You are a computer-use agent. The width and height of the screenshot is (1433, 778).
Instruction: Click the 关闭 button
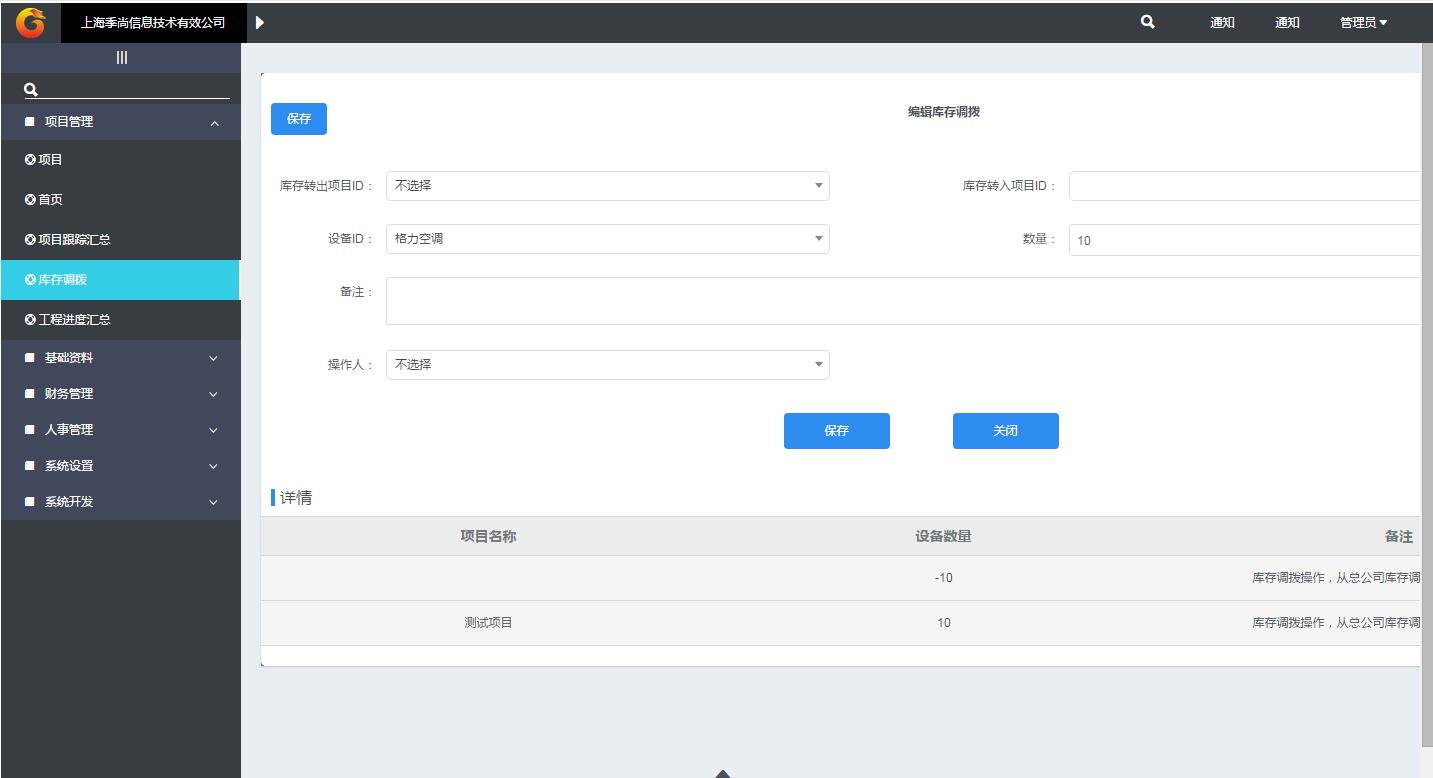tap(1005, 431)
